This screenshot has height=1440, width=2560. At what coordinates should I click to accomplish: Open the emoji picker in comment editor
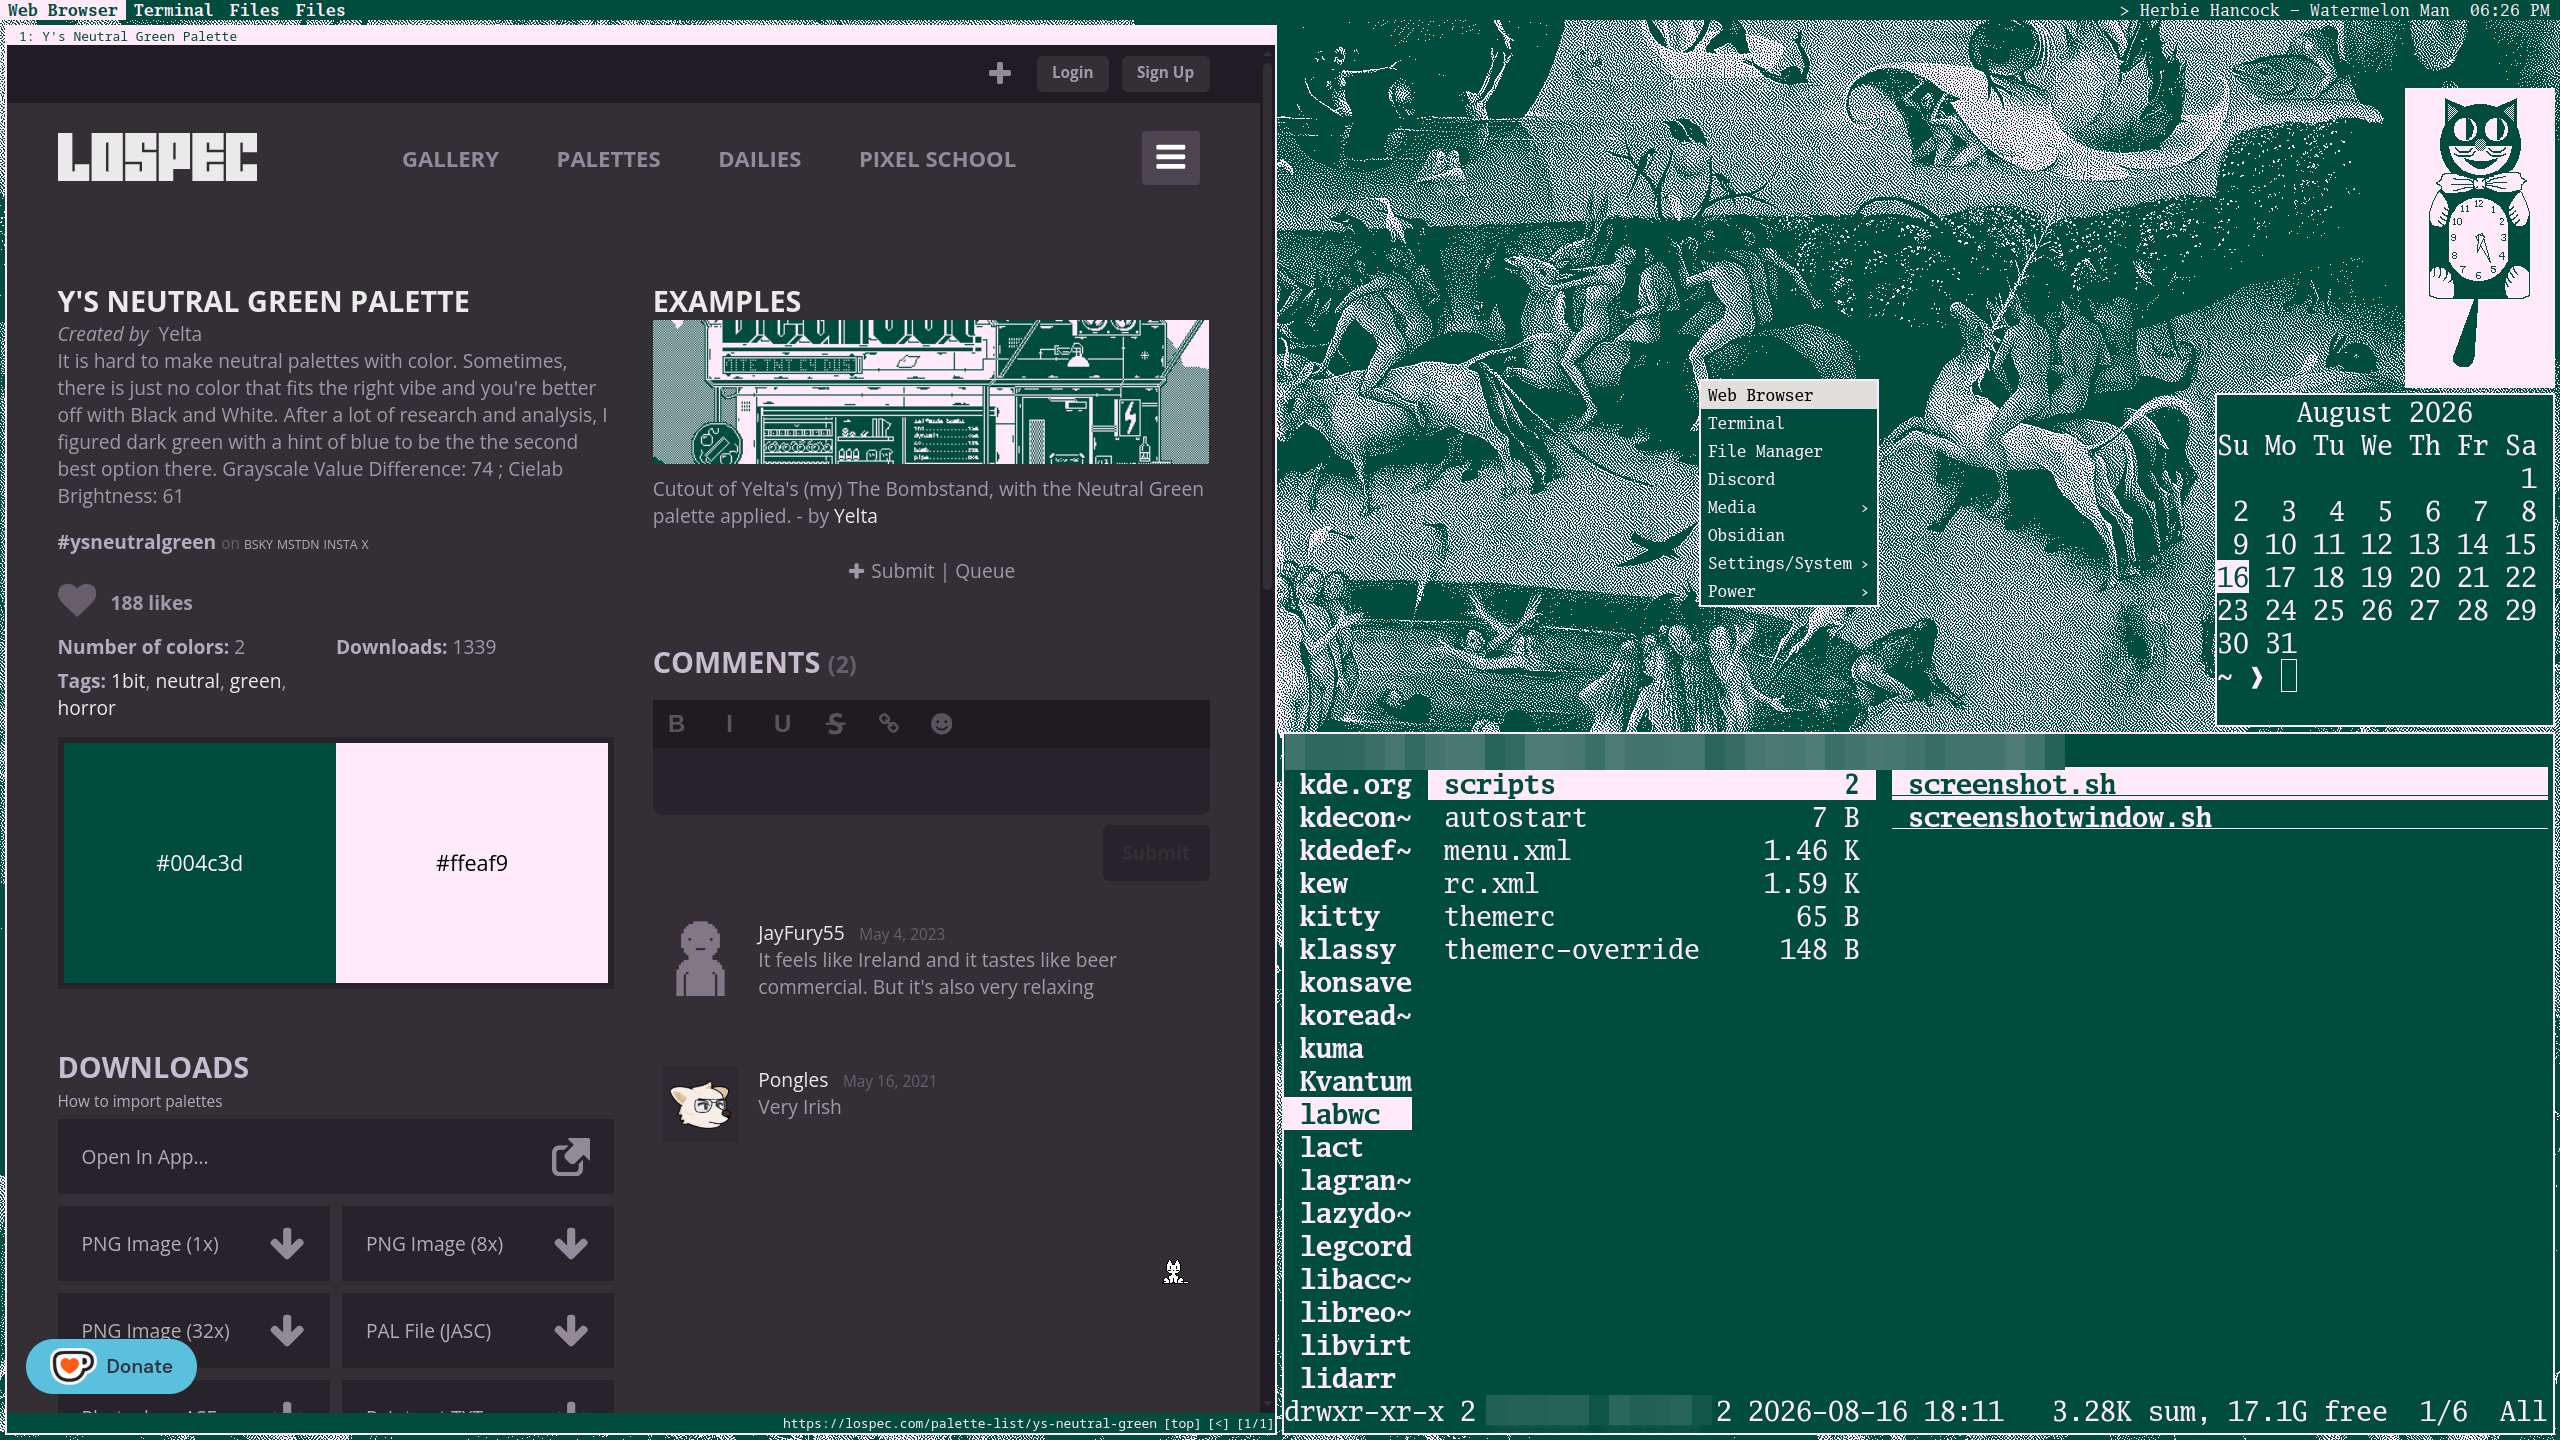pyautogui.click(x=941, y=724)
